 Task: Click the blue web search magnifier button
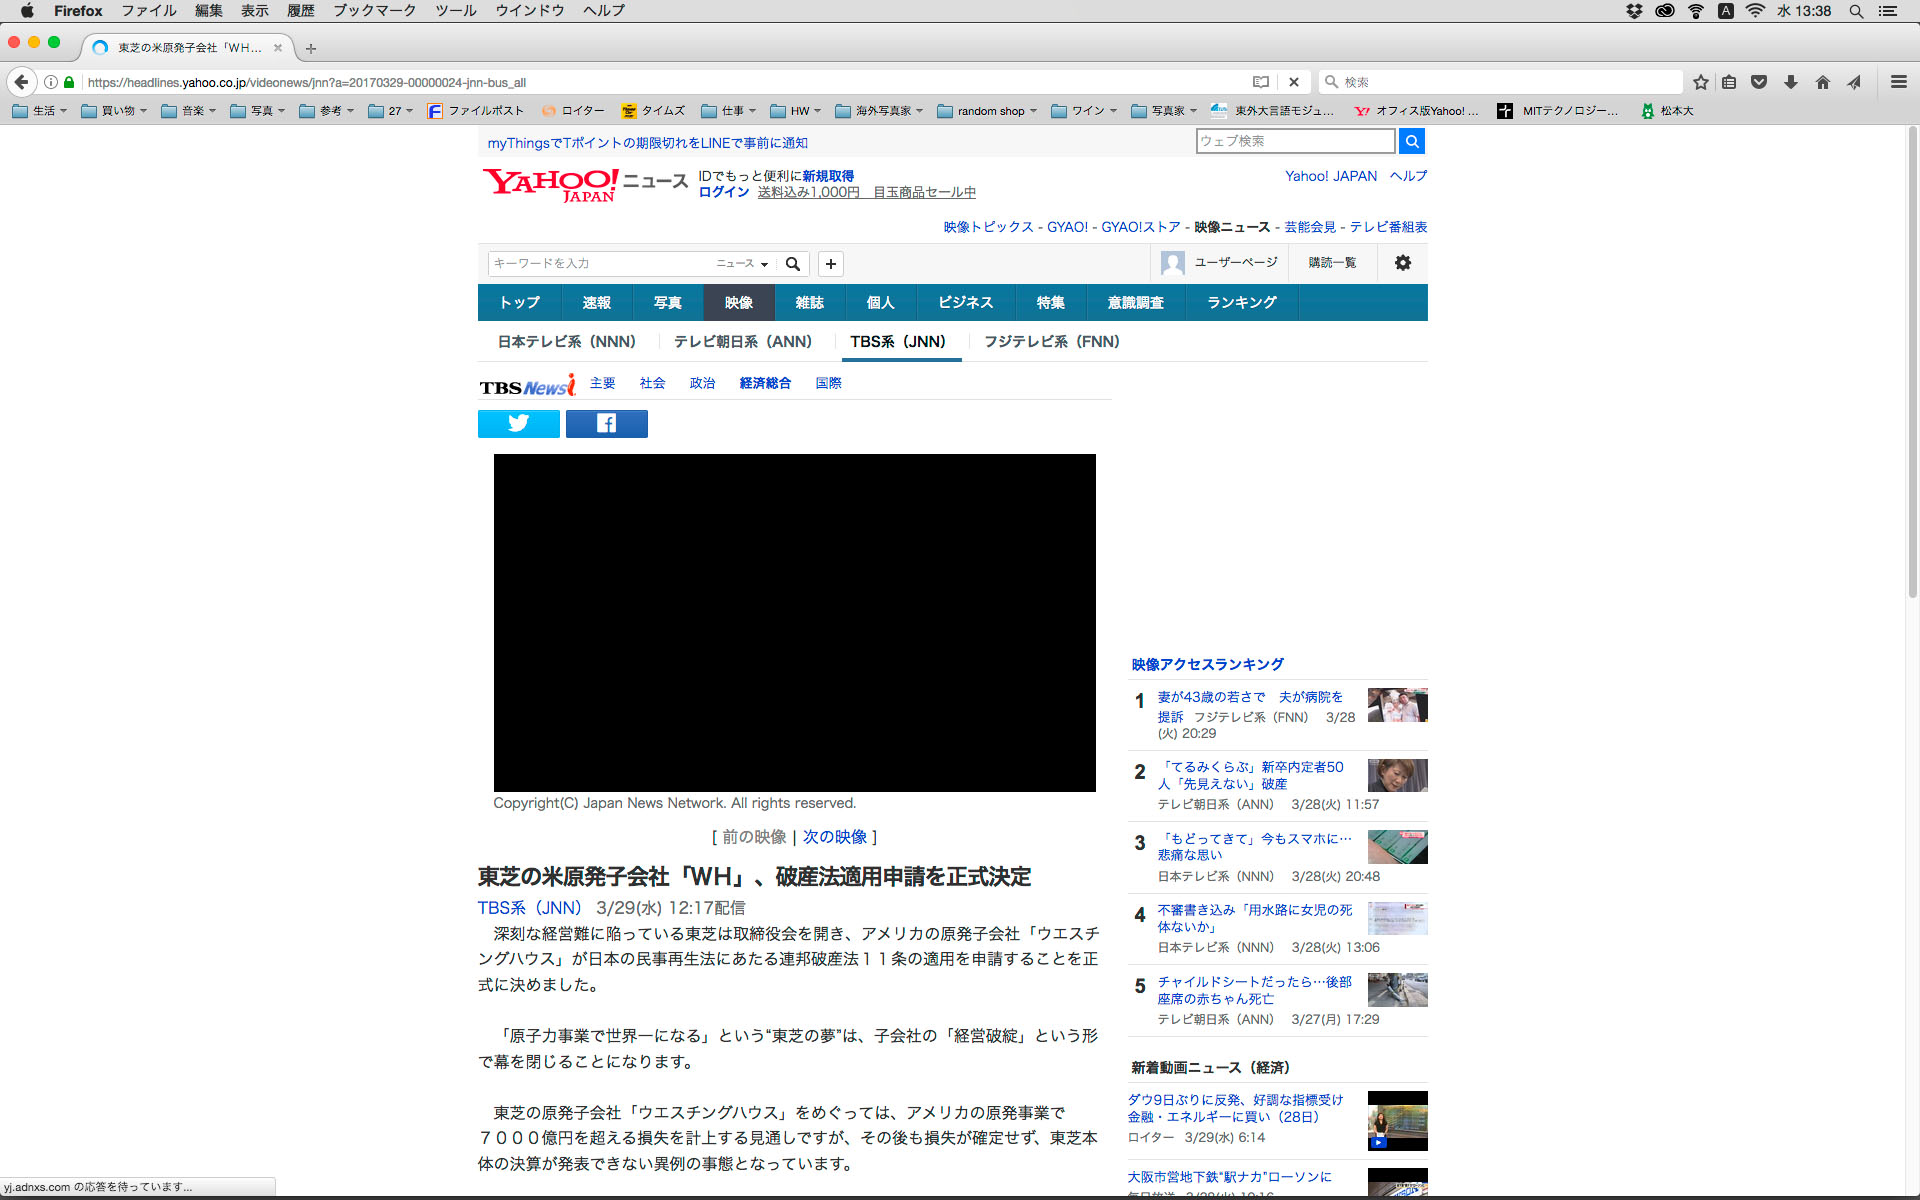(x=1411, y=141)
